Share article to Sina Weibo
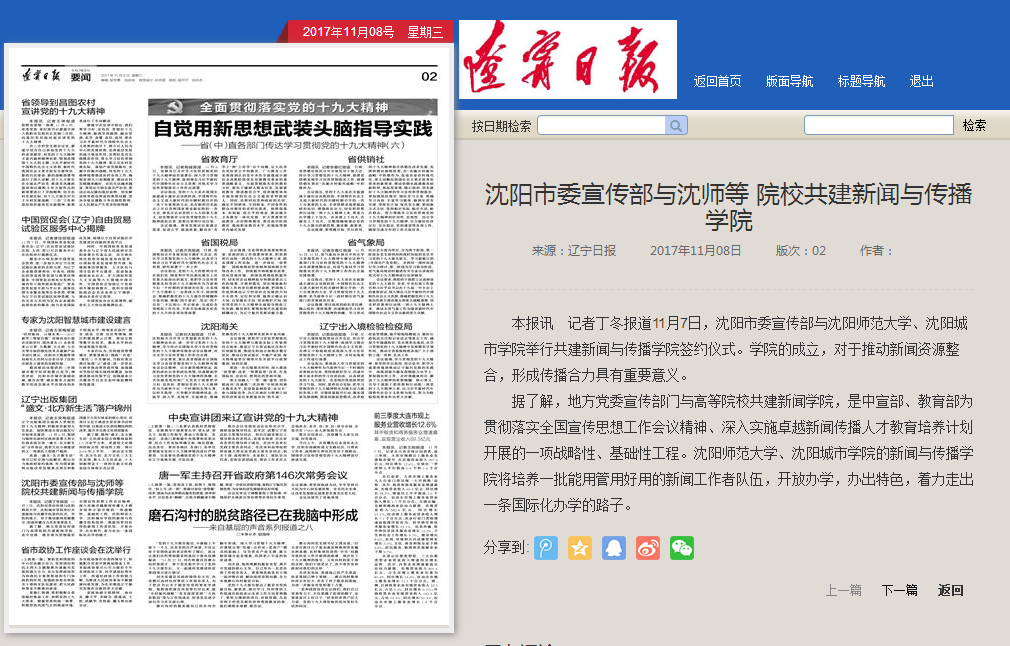 coord(648,548)
